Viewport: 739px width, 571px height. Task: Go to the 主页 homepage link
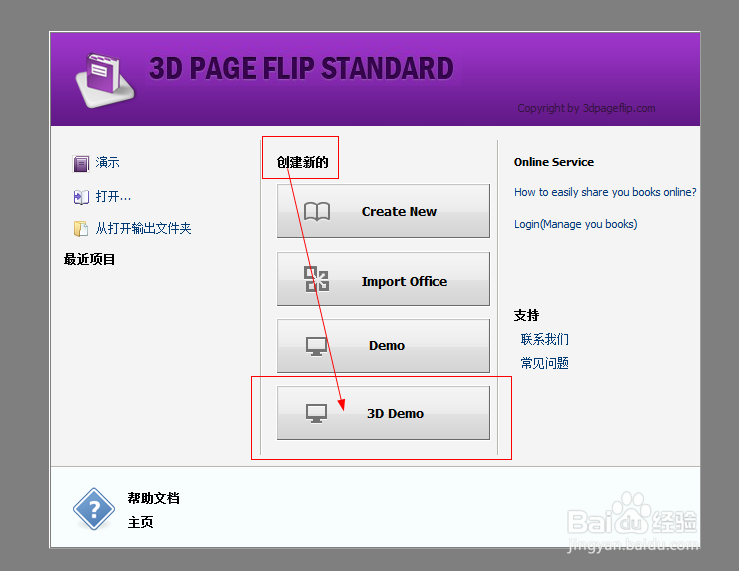[x=140, y=522]
